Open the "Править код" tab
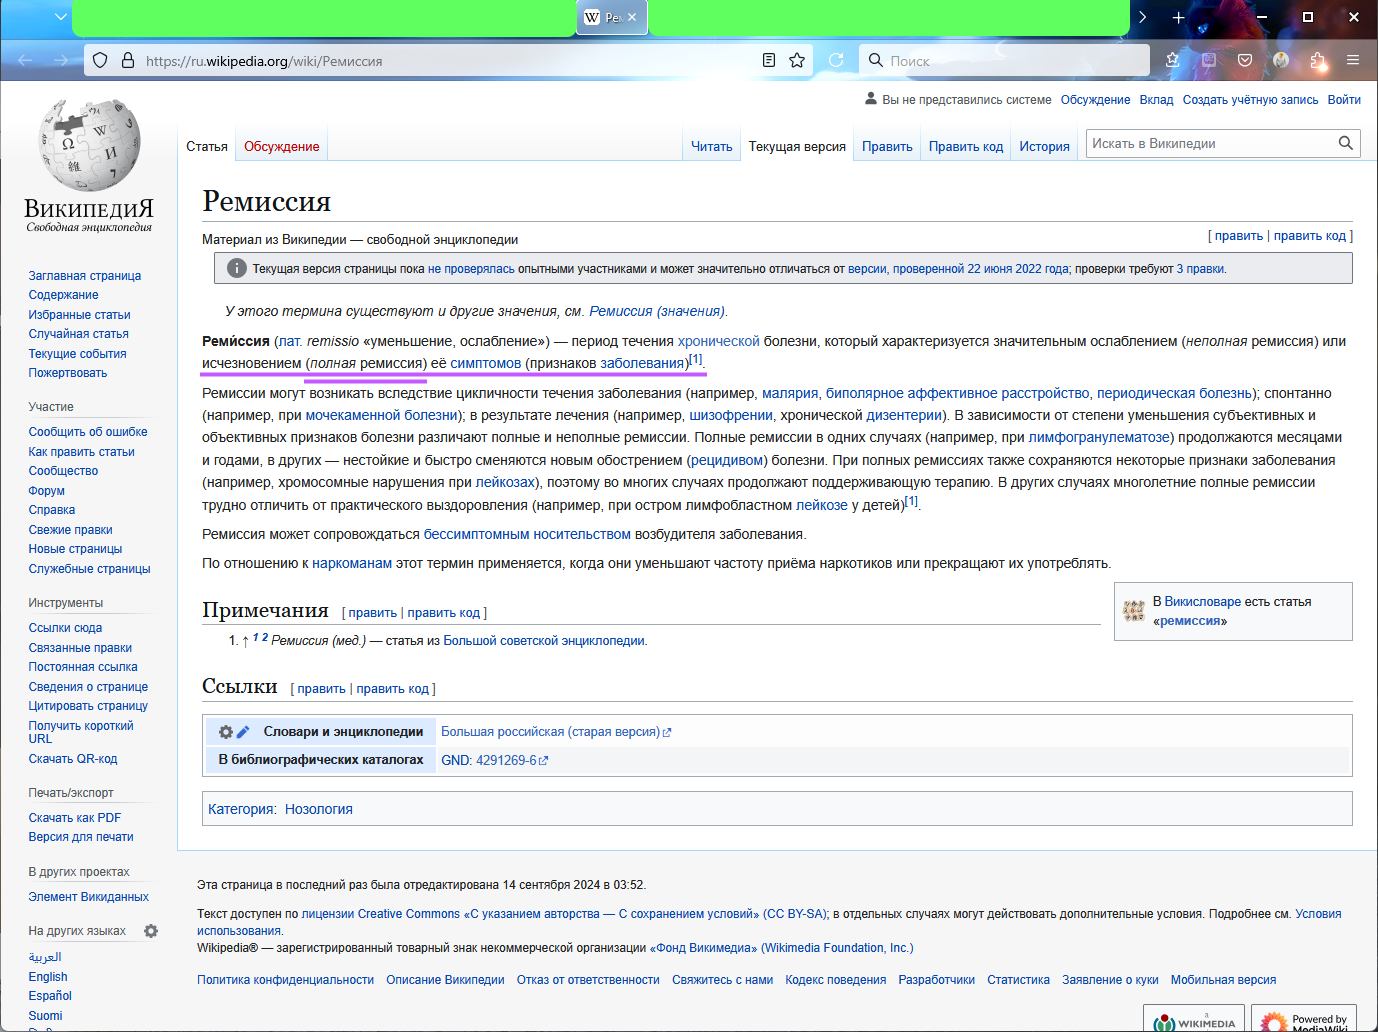This screenshot has height=1032, width=1378. point(966,146)
